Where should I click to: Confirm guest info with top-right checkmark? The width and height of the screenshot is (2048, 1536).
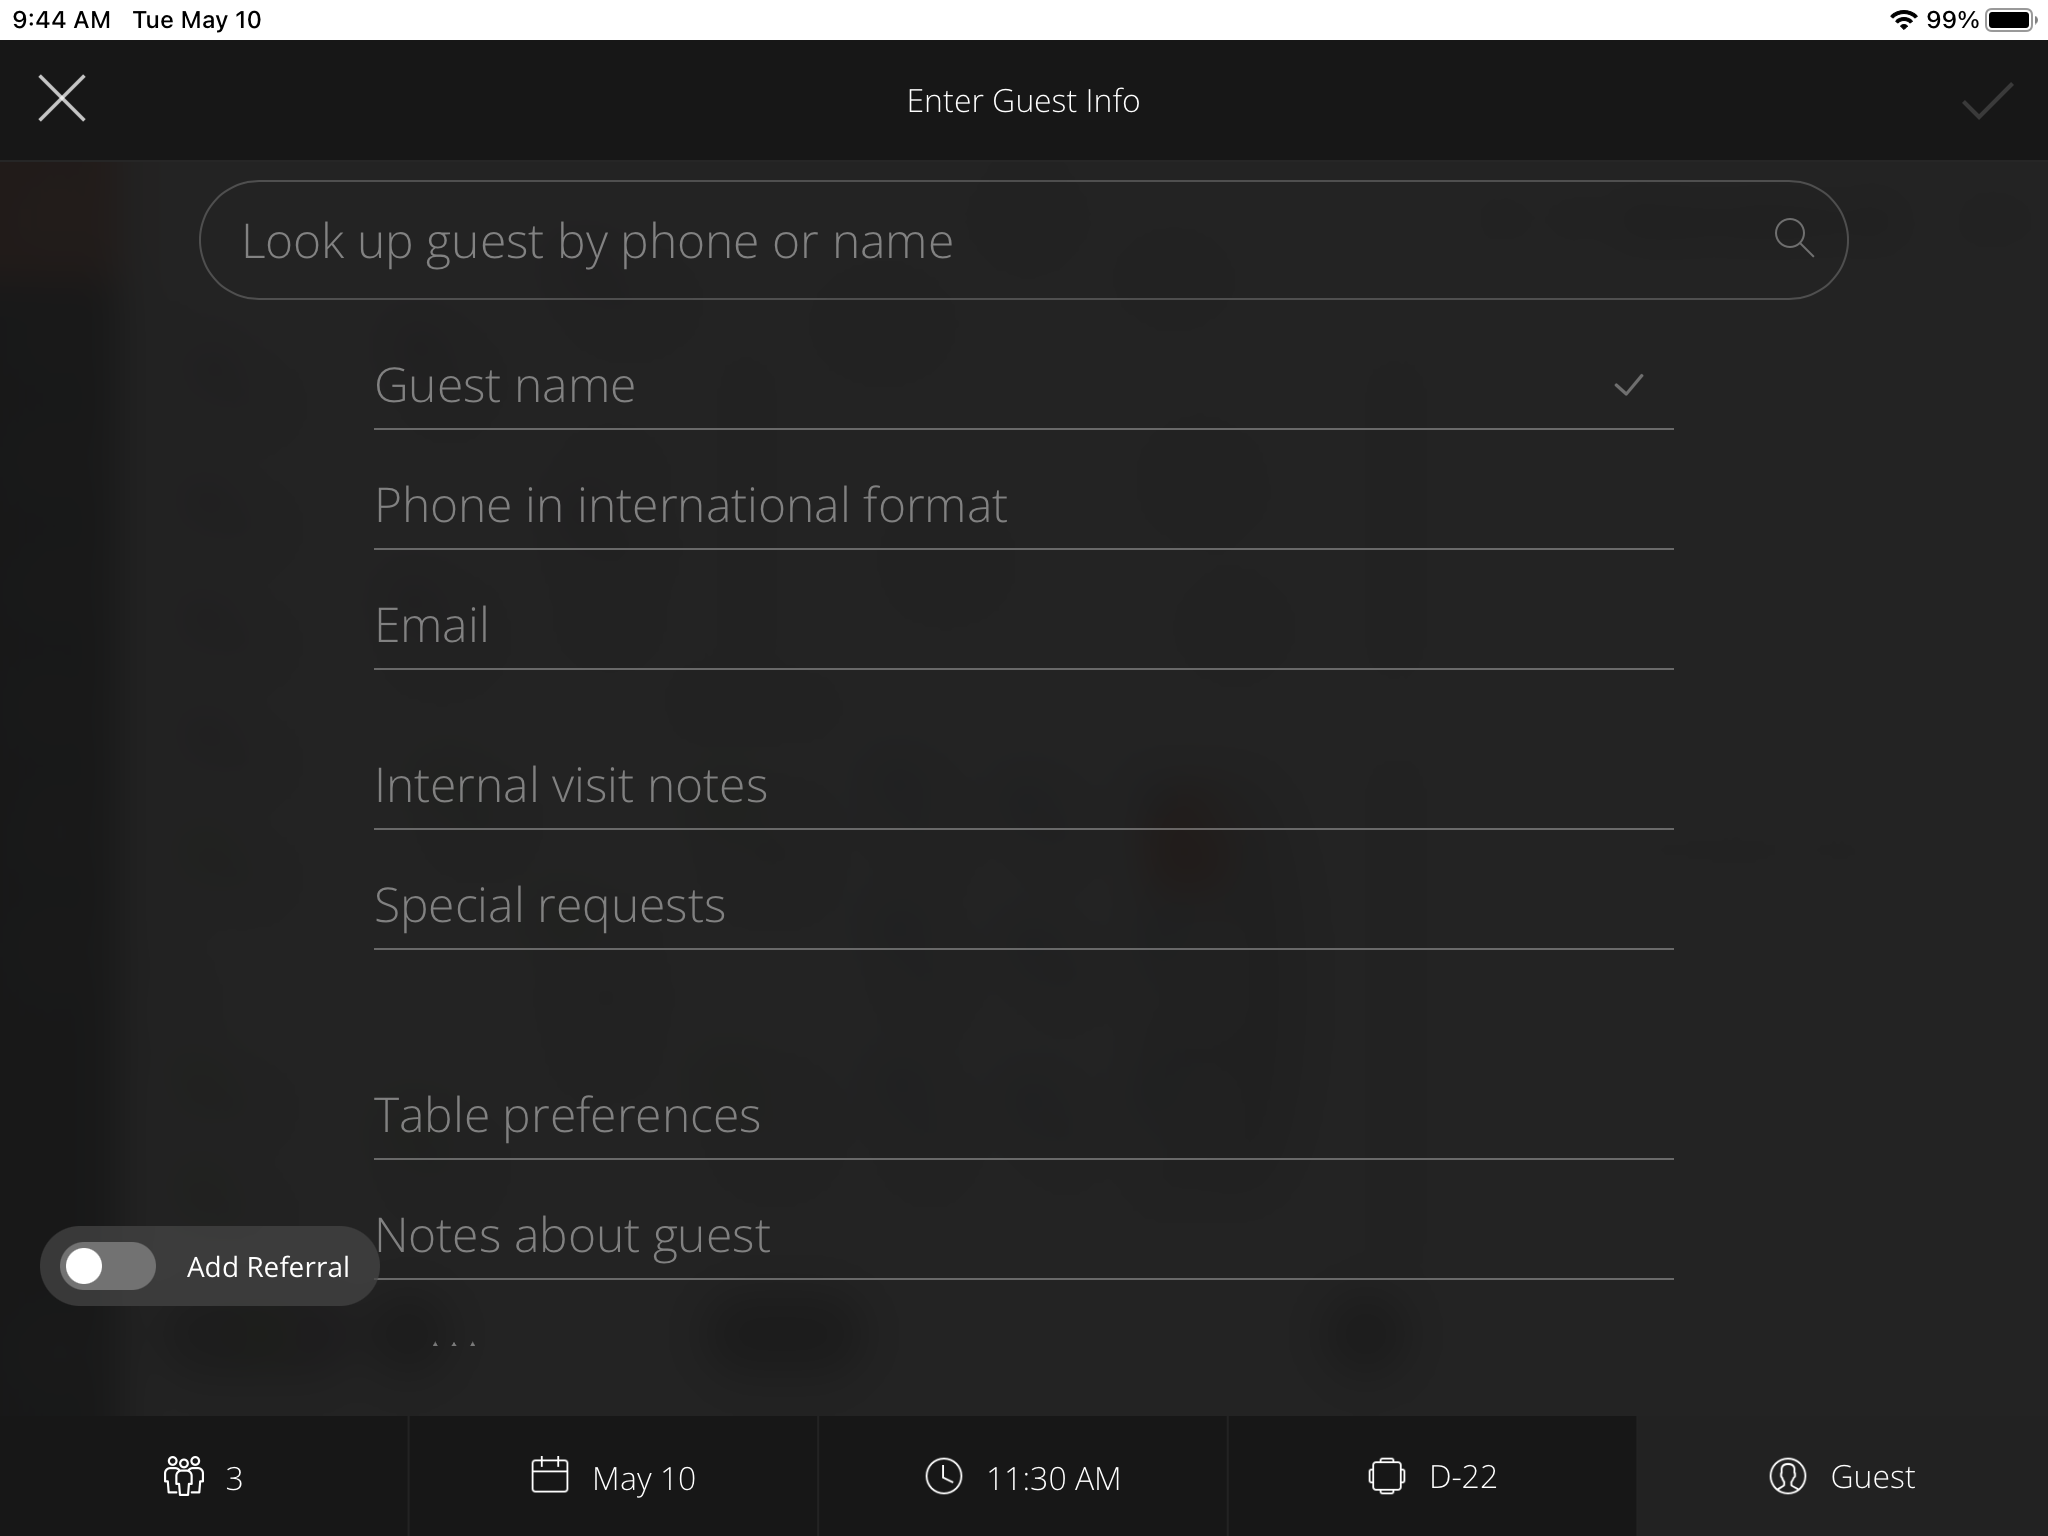(1986, 101)
